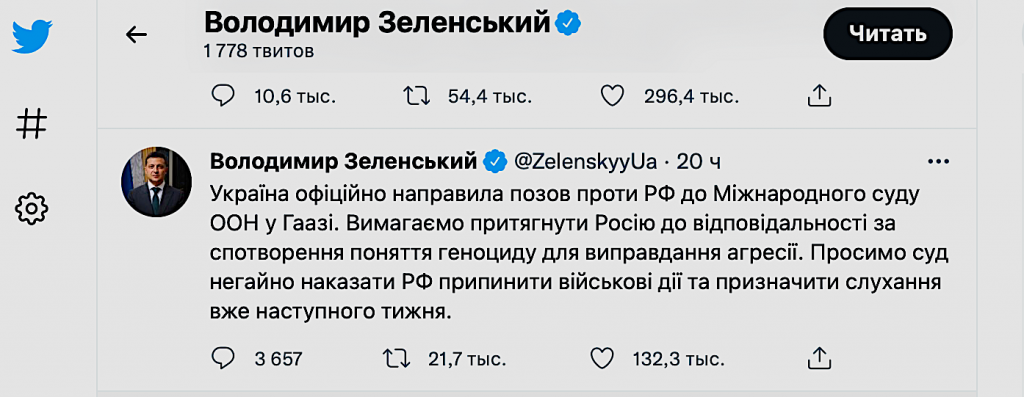The image size is (1024, 397).
Task: Like the tweet with 296,4 тыс. likes
Action: click(613, 97)
